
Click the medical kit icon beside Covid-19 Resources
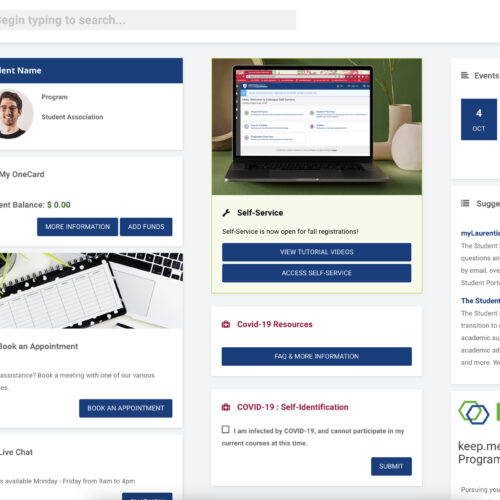[226, 324]
